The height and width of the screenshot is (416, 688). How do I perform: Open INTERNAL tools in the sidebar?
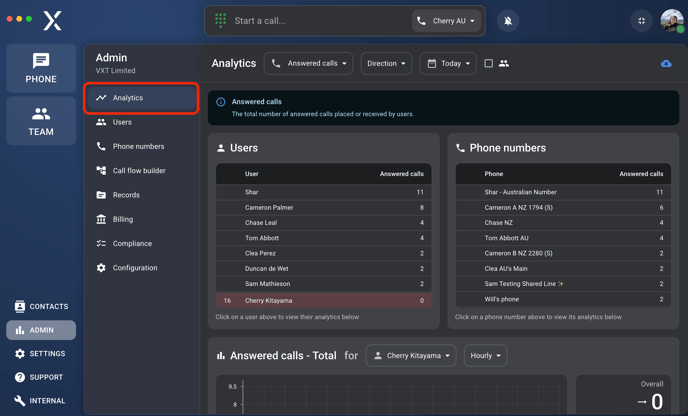(41, 401)
